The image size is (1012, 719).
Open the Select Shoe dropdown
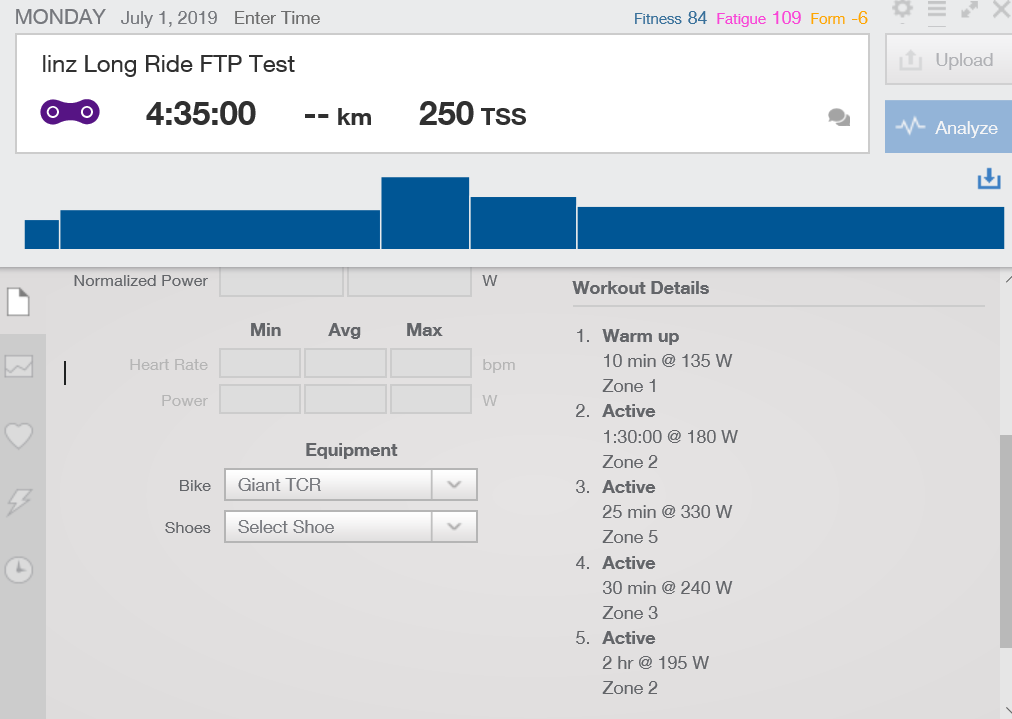click(x=330, y=527)
